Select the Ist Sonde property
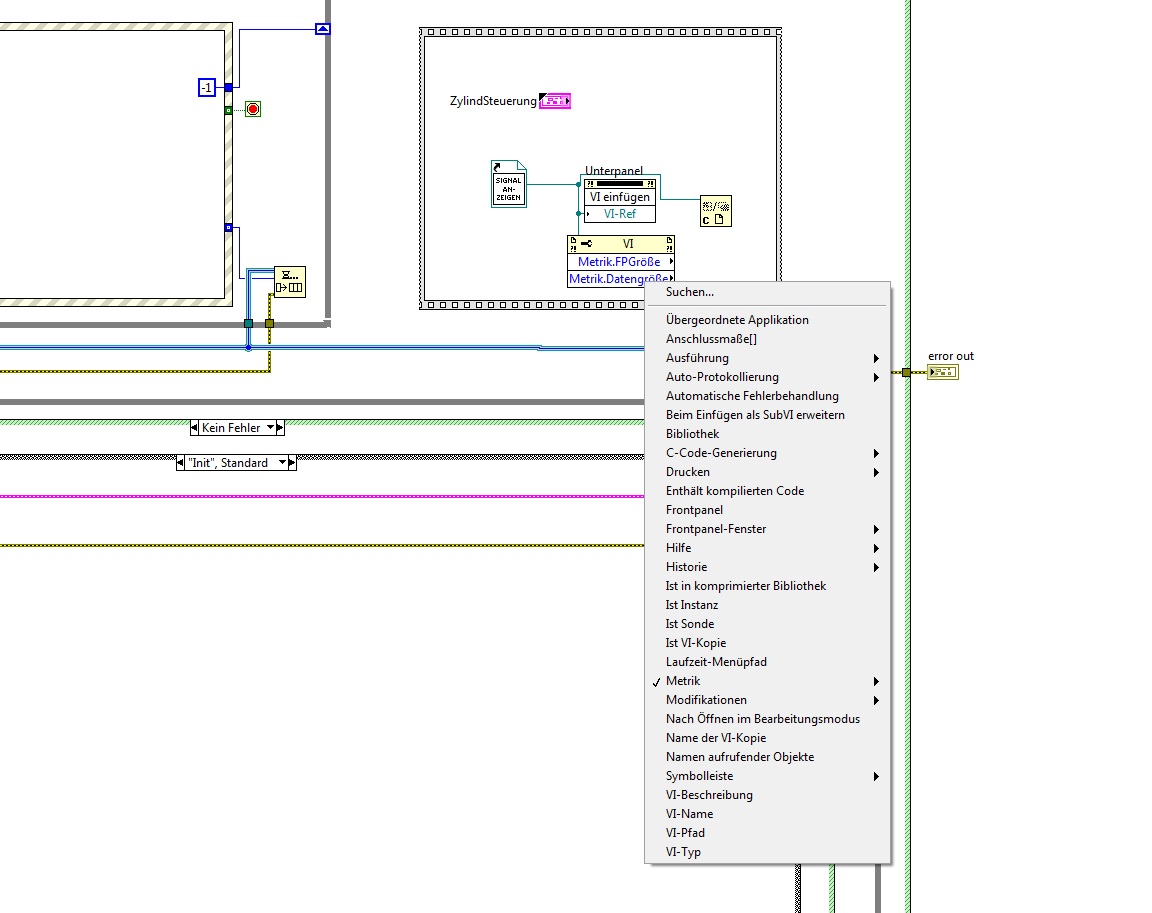Screen dimensions: 1152x913 (x=767, y=624)
